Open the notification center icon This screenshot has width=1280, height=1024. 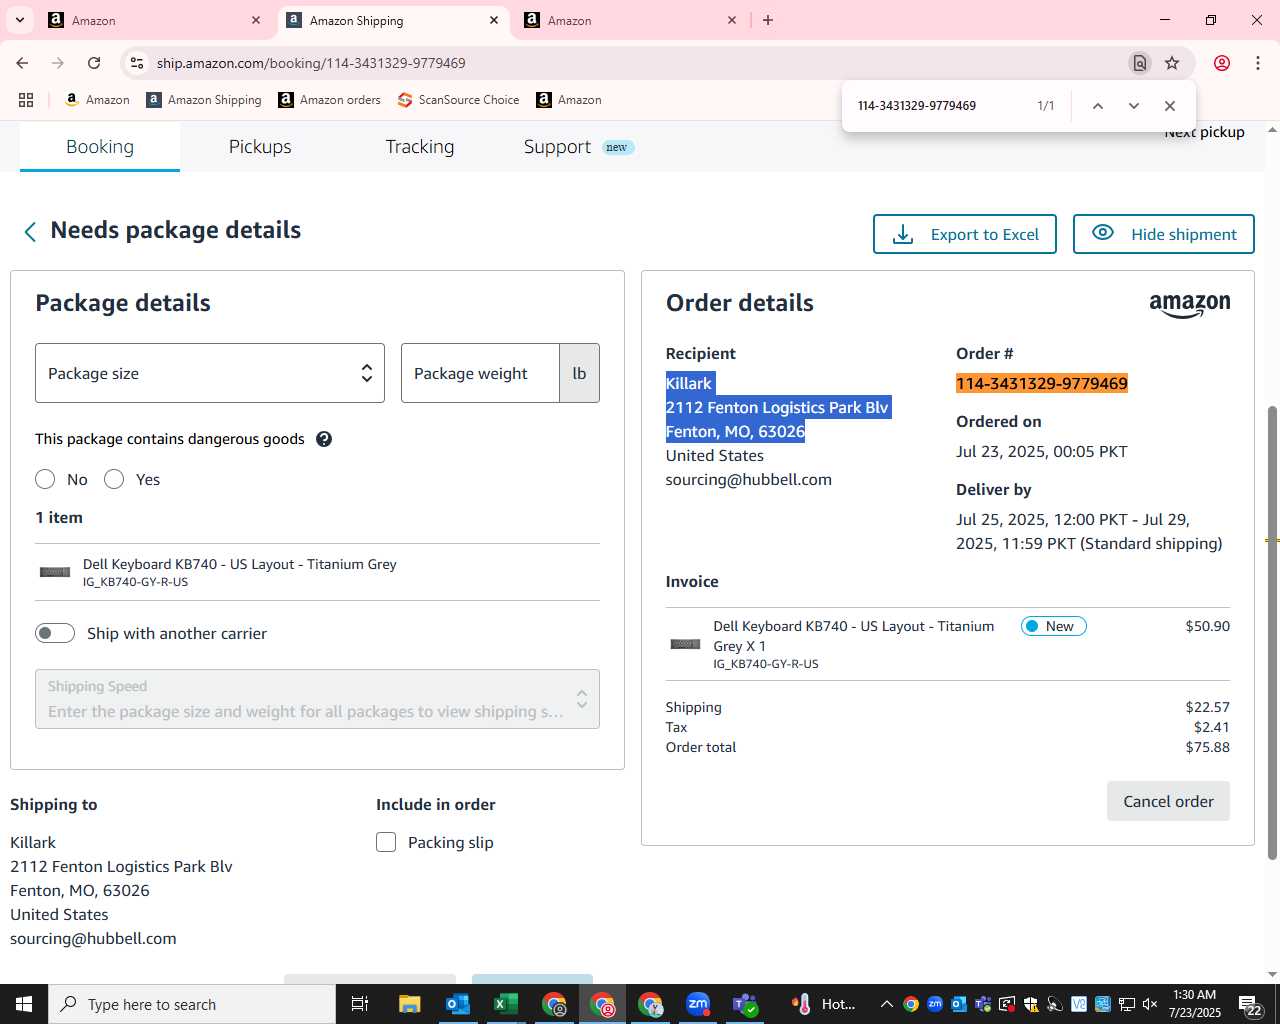[x=1250, y=1004]
